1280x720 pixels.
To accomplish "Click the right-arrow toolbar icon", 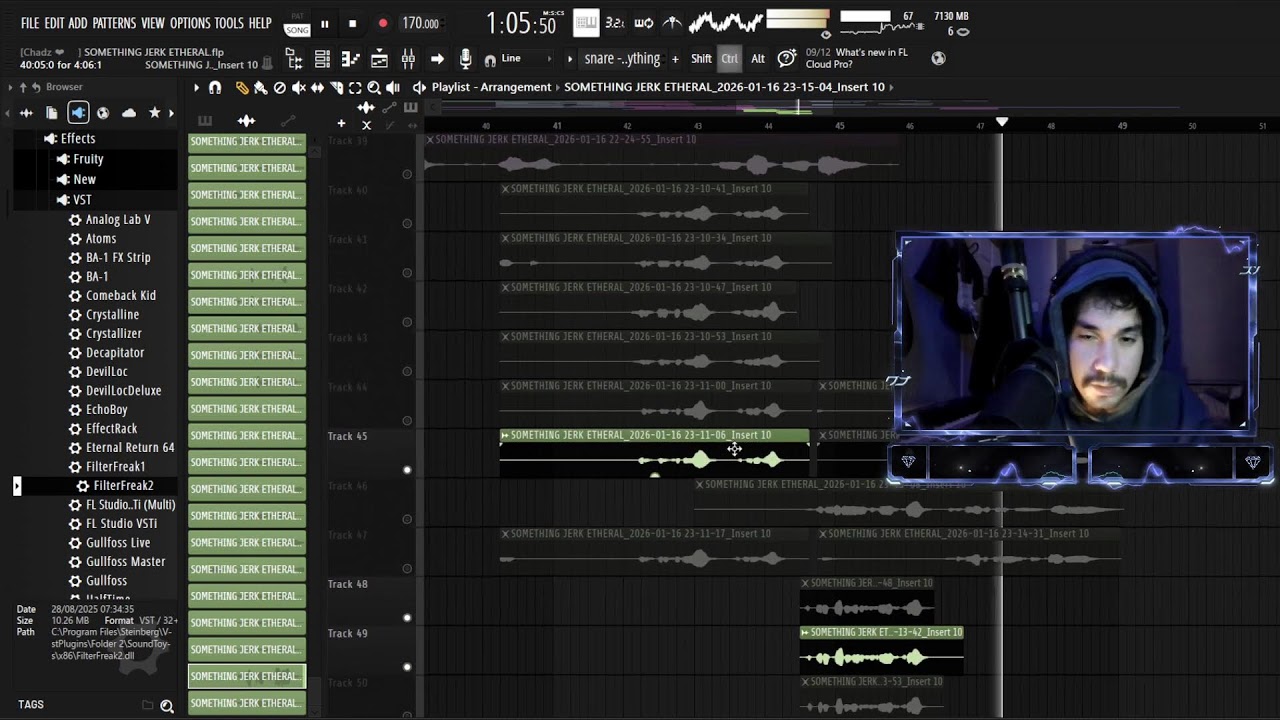I will click(x=437, y=59).
